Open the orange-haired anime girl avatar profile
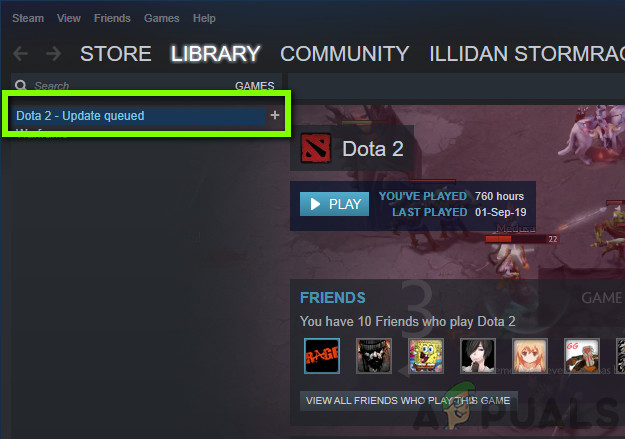 coord(530,356)
